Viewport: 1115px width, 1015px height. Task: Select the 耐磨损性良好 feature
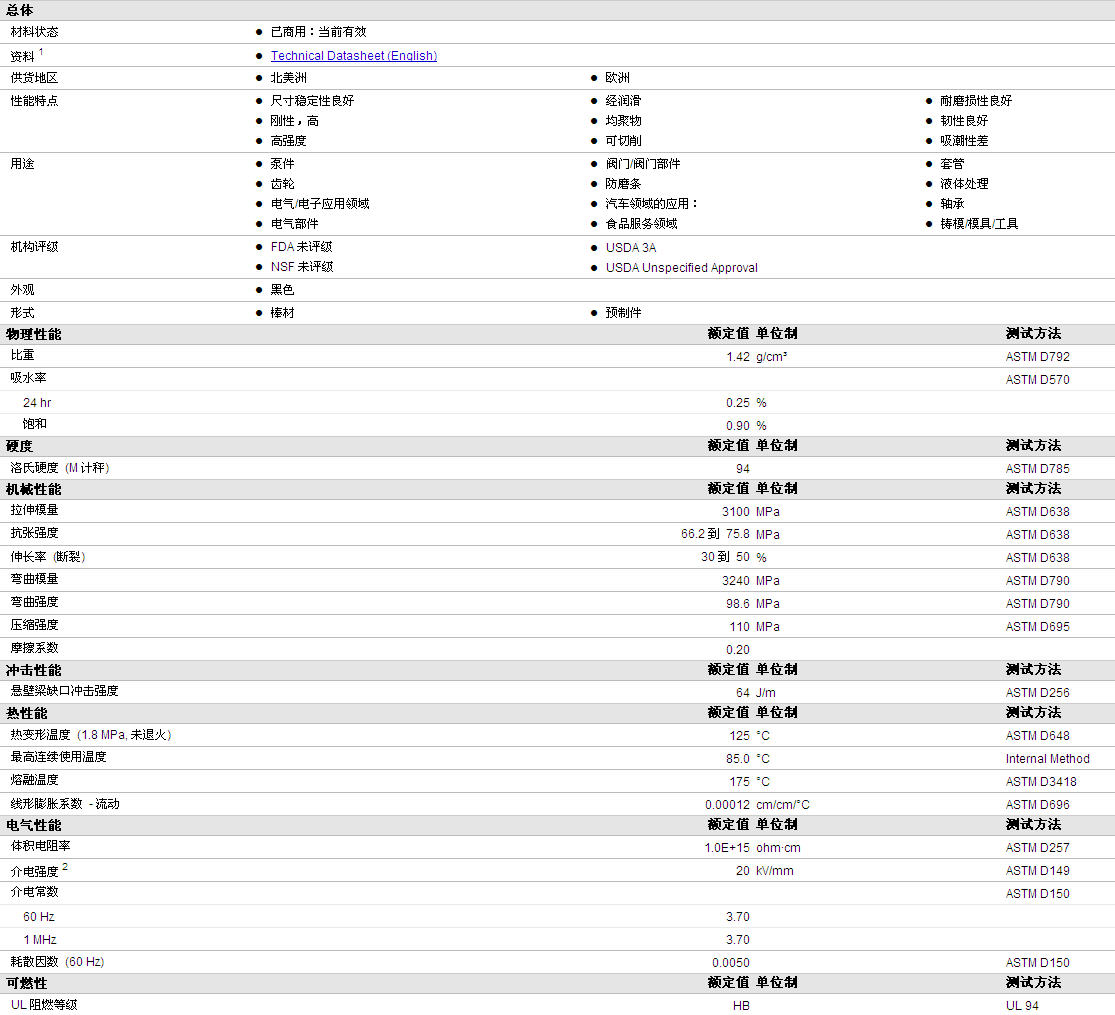[976, 101]
